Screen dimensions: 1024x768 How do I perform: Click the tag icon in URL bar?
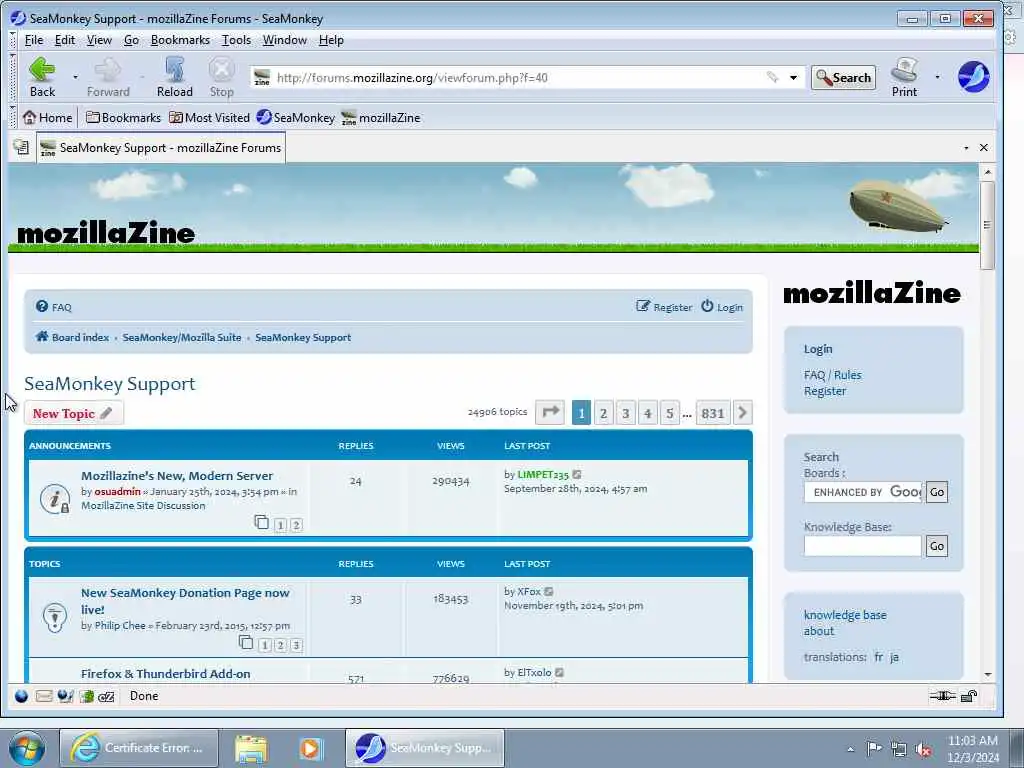click(x=773, y=77)
